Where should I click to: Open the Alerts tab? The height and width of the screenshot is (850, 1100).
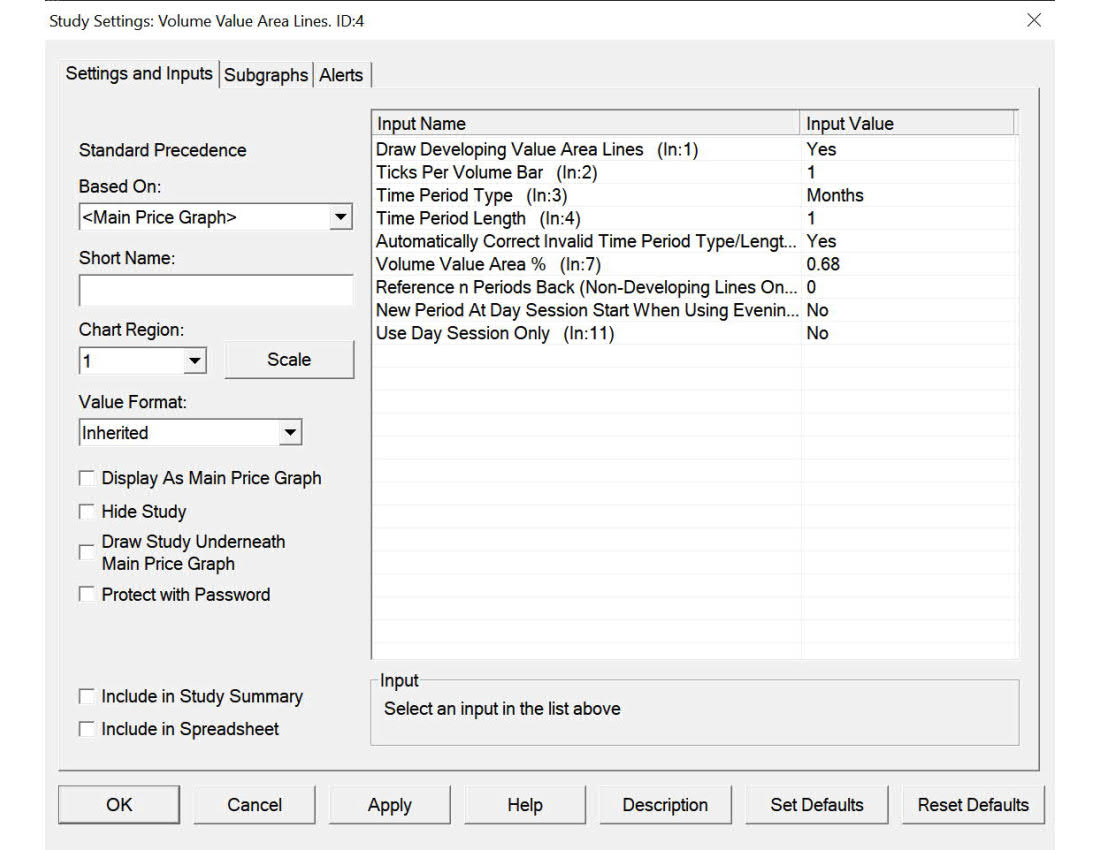pyautogui.click(x=341, y=75)
